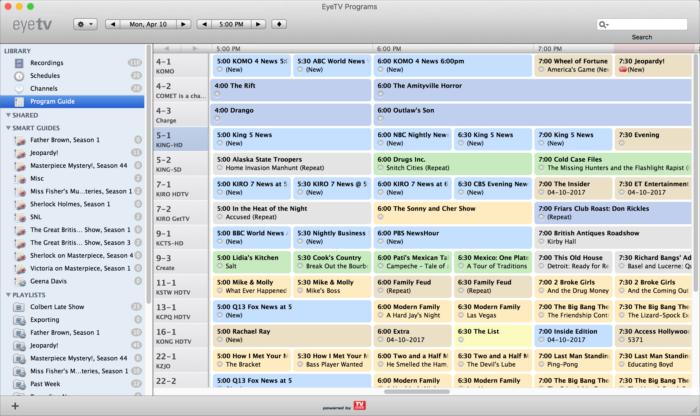700x416 pixels.
Task: Select the 6:00 Family Feud program
Action: pos(412,286)
